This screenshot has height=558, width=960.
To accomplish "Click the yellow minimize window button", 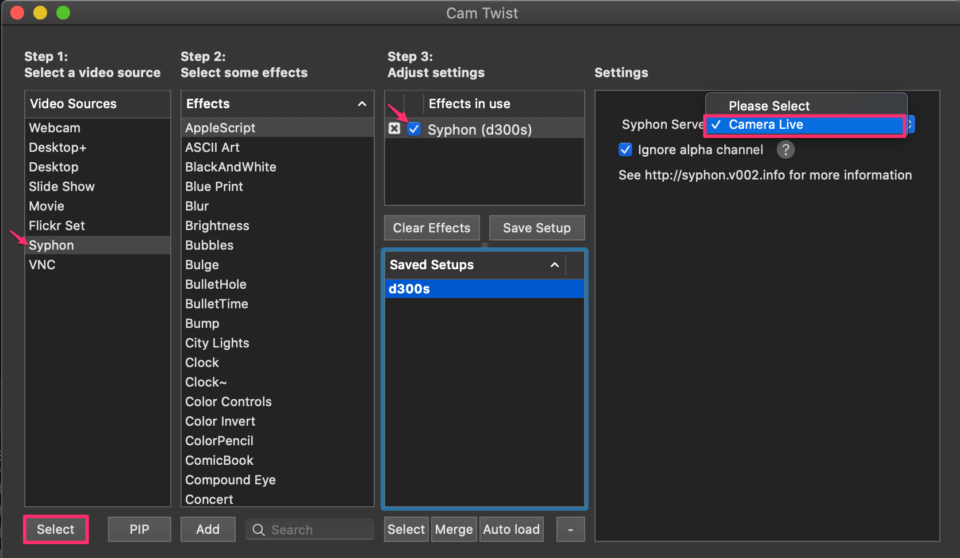I will (x=40, y=13).
